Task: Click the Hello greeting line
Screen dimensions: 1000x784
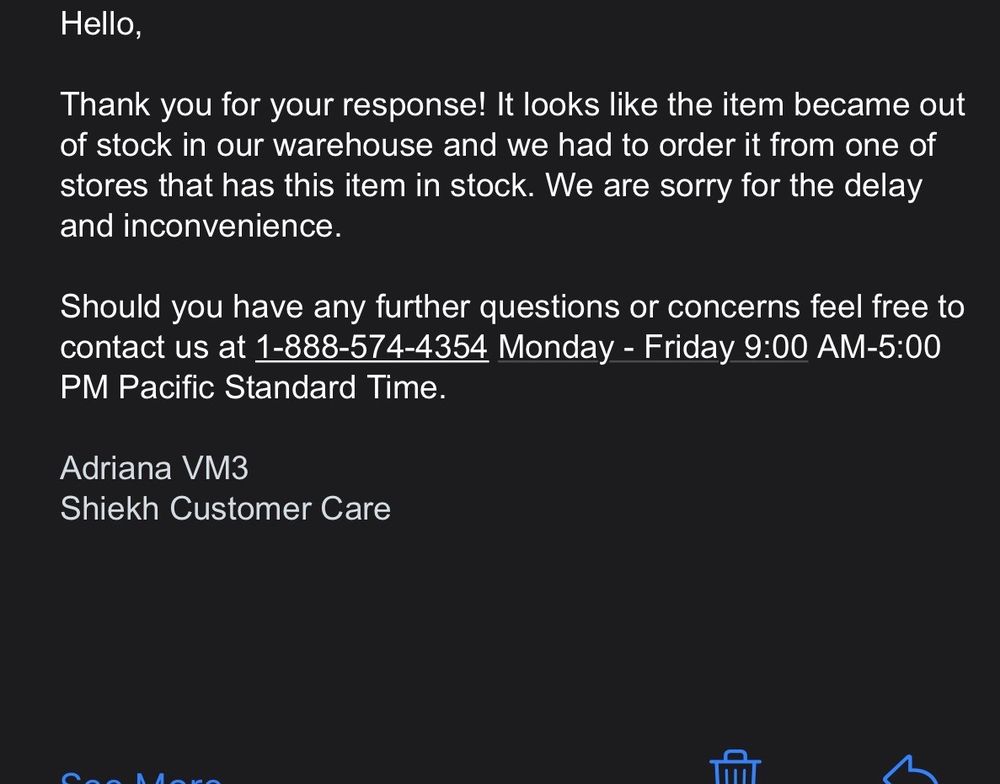Action: [x=101, y=24]
